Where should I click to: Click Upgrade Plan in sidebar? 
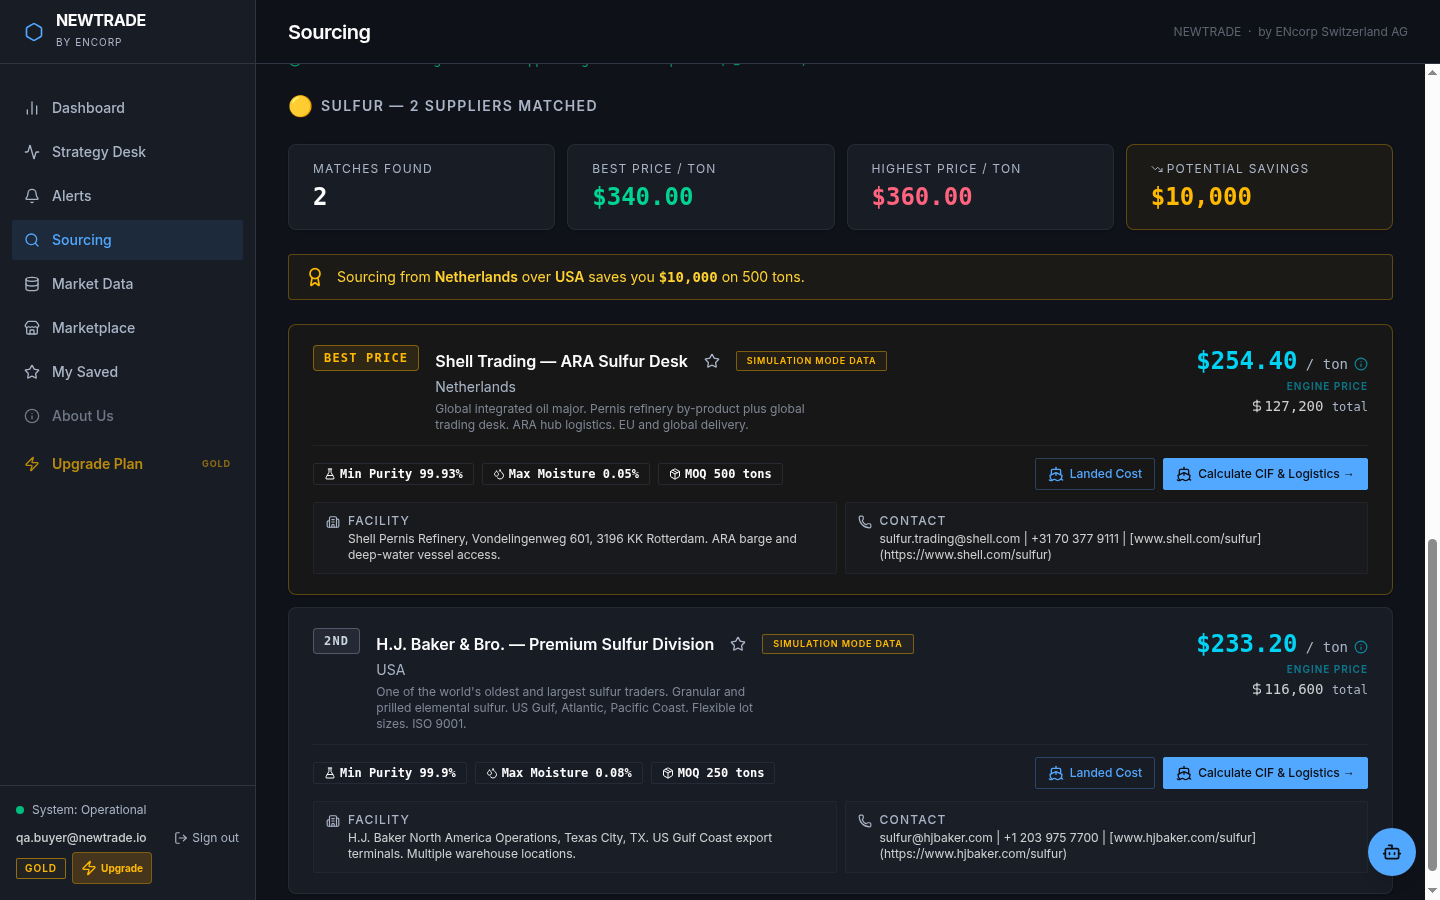127,464
